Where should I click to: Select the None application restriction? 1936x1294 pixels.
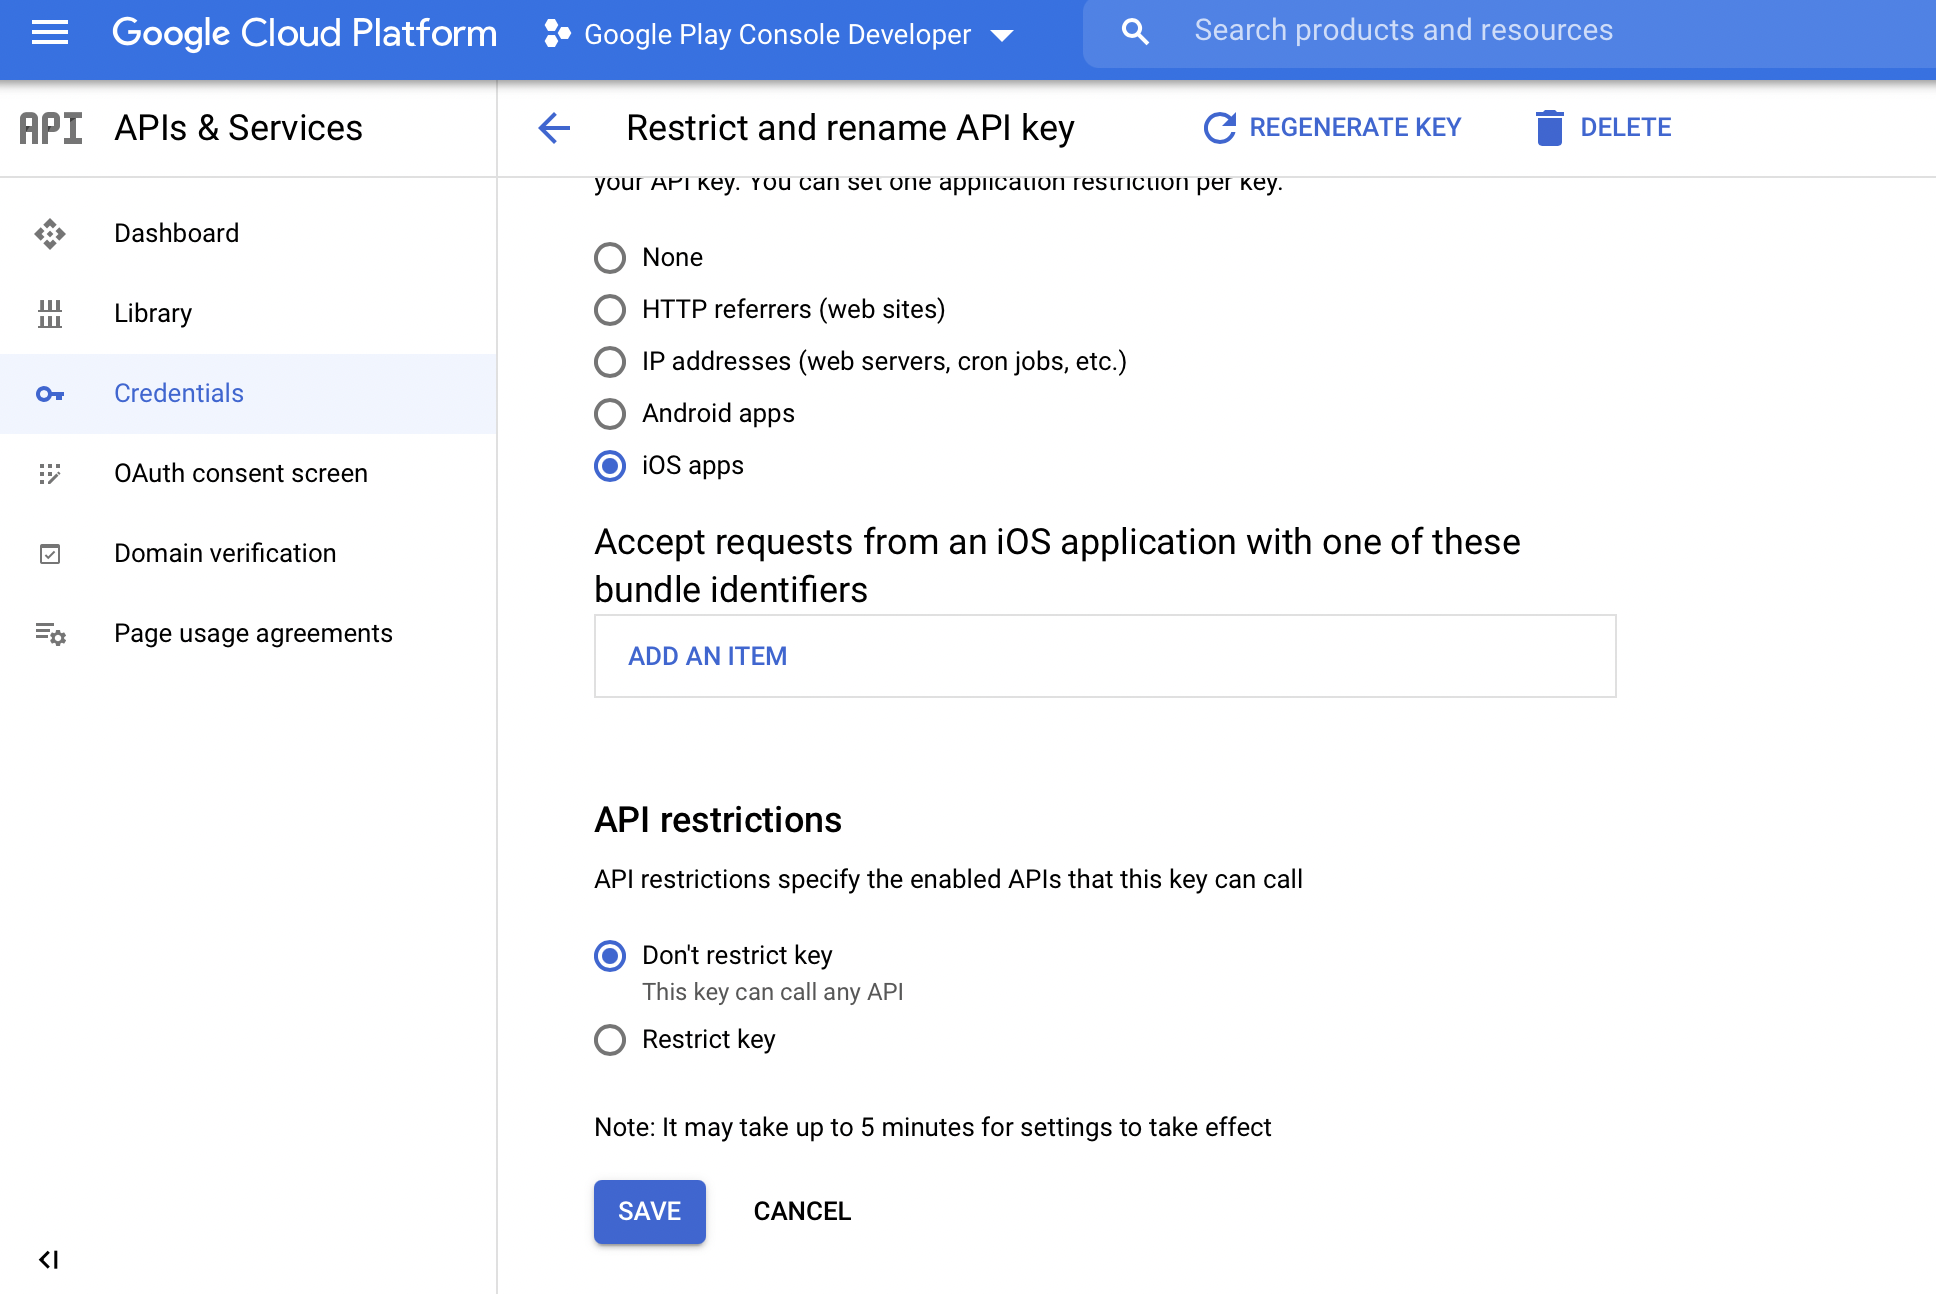click(x=610, y=258)
